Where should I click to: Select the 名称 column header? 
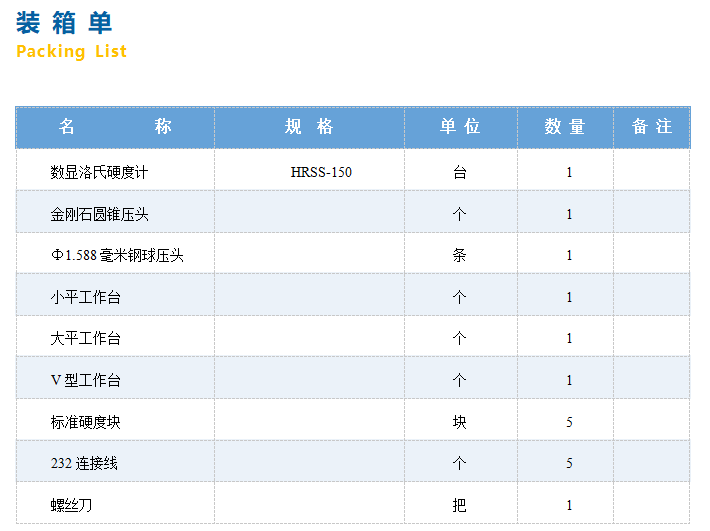pyautogui.click(x=115, y=127)
